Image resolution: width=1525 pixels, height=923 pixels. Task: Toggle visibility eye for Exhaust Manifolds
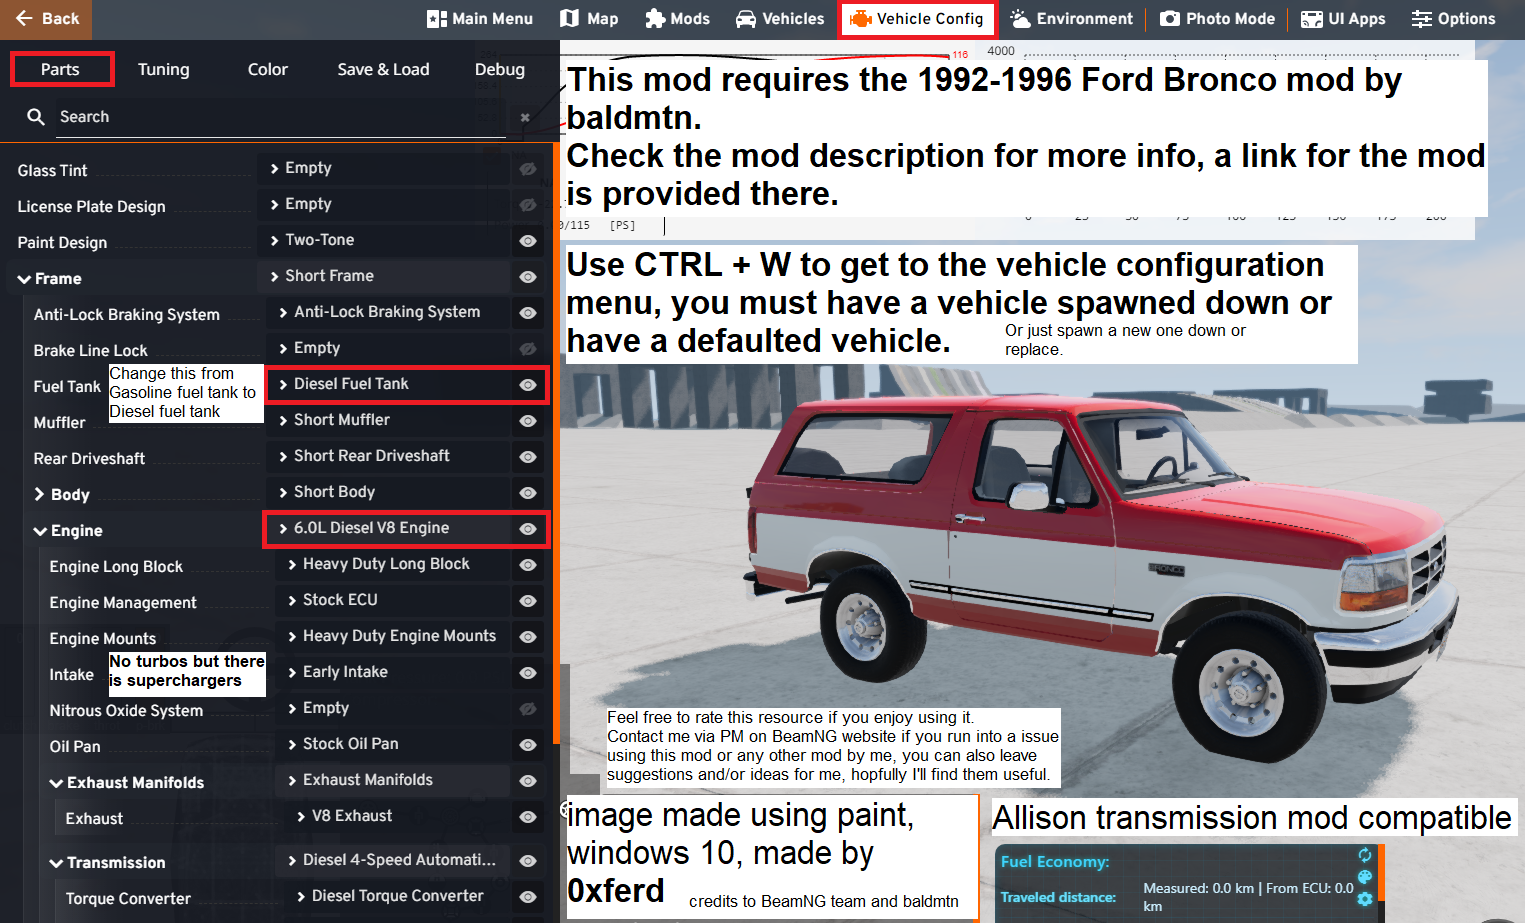pyautogui.click(x=528, y=781)
